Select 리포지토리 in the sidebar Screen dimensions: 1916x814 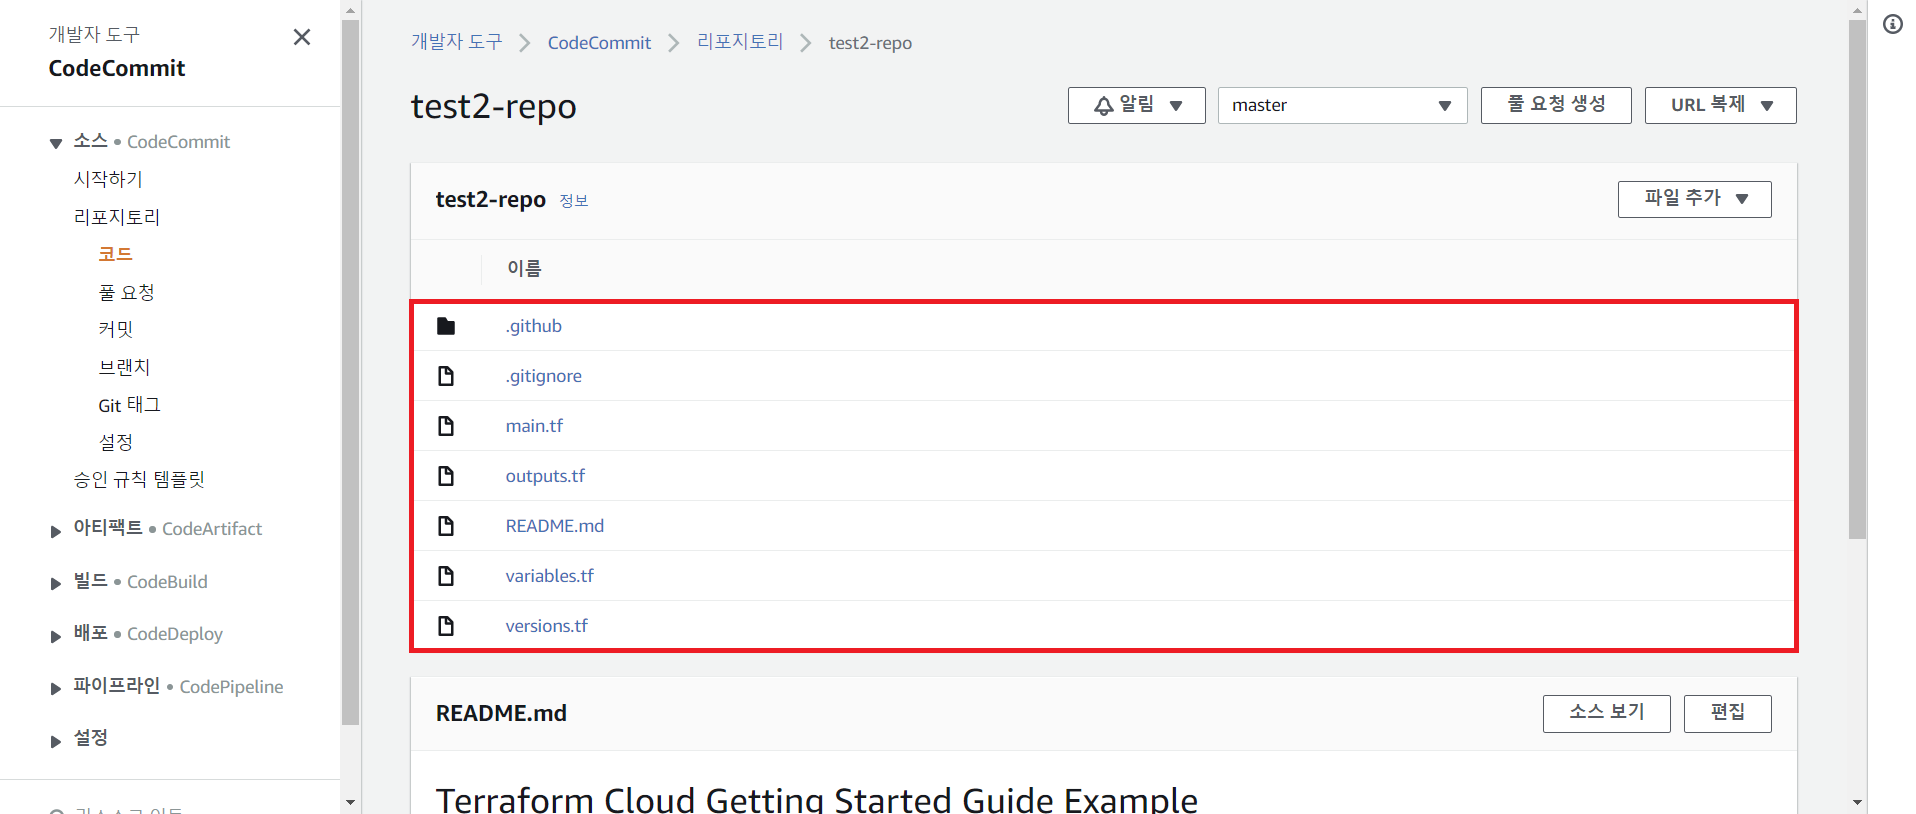point(117,217)
